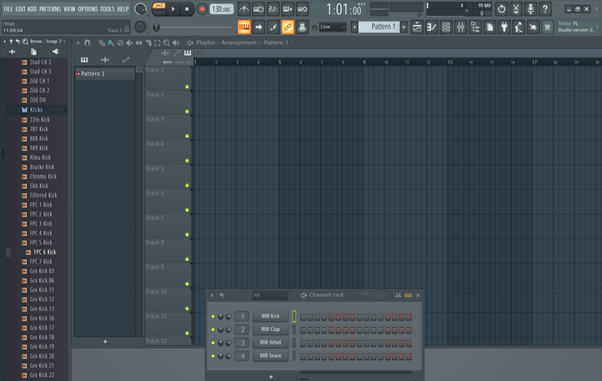Image resolution: width=602 pixels, height=381 pixels.
Task: Click the tempo tapper icon
Action: (519, 27)
